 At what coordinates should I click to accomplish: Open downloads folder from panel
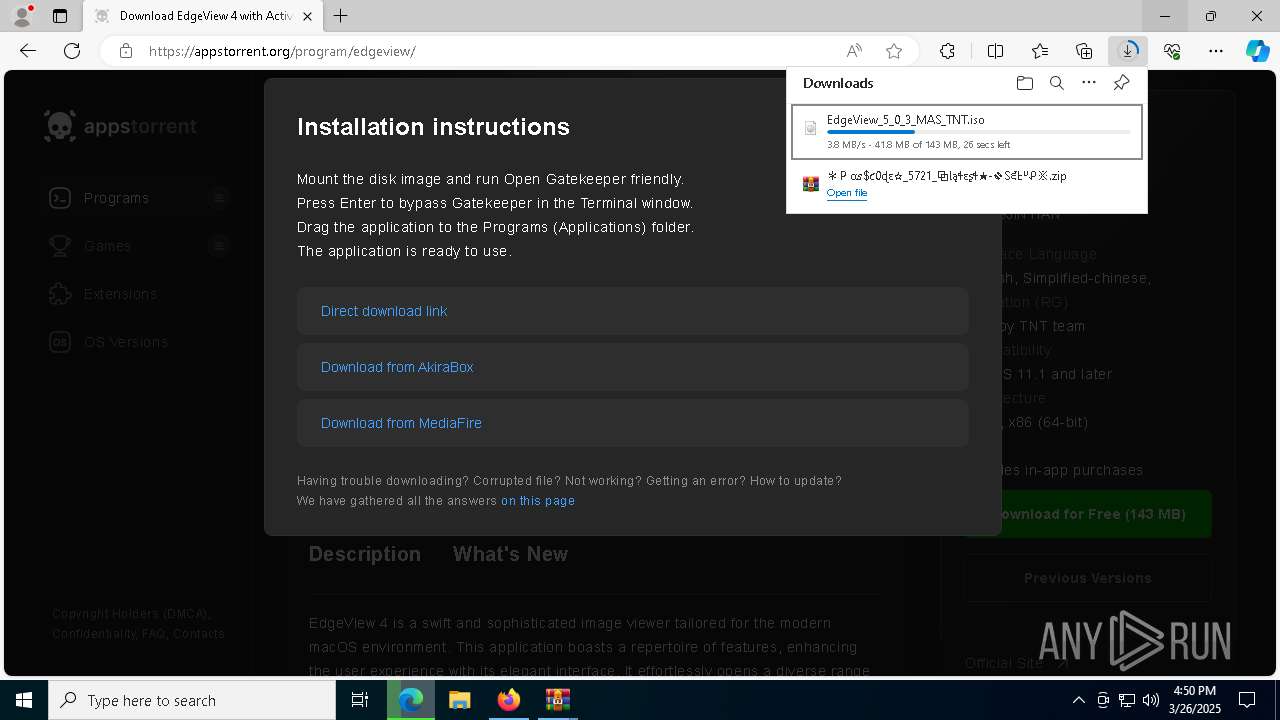tap(1024, 83)
